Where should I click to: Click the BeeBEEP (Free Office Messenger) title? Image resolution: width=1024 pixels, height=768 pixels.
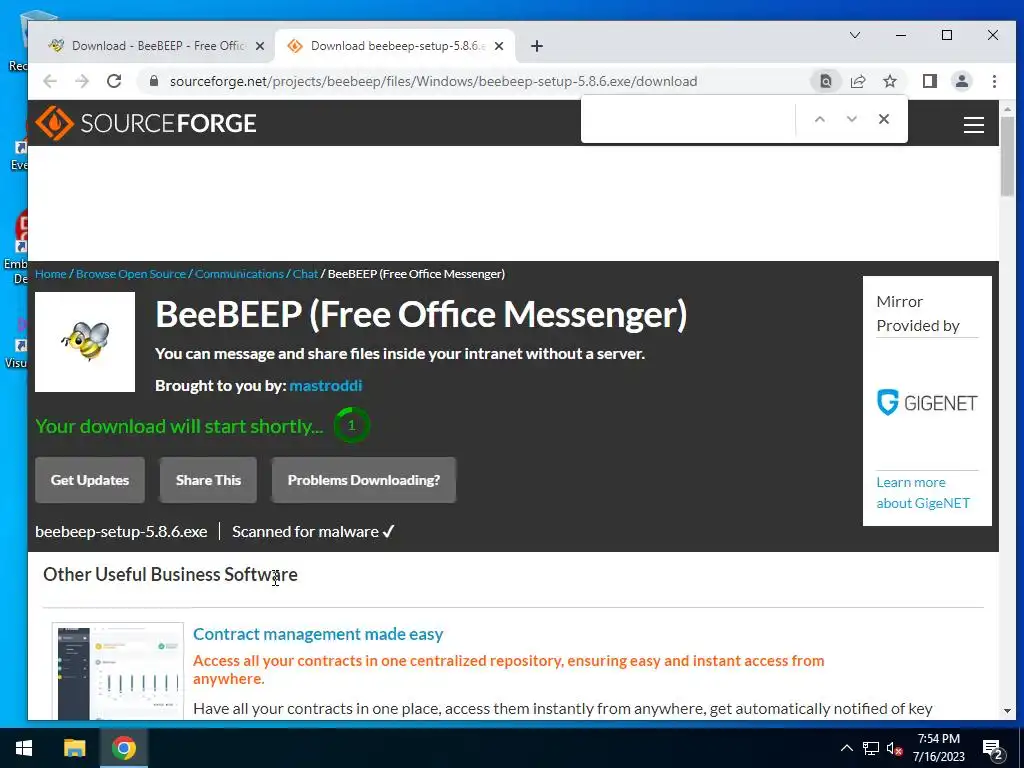(421, 314)
